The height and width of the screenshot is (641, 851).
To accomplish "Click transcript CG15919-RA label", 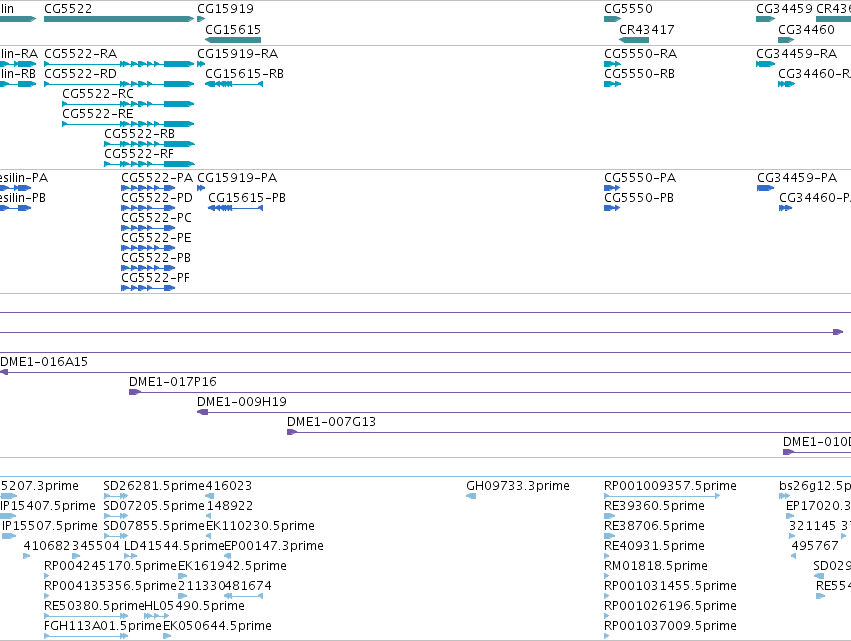I will click(x=237, y=54).
